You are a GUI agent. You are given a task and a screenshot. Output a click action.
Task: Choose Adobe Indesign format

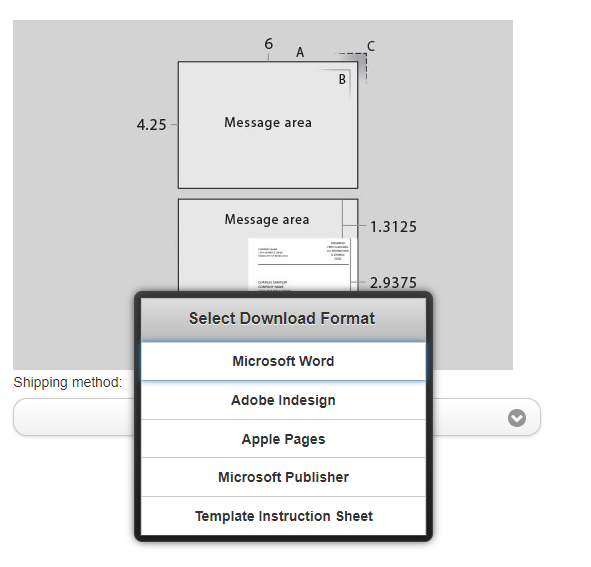[283, 400]
